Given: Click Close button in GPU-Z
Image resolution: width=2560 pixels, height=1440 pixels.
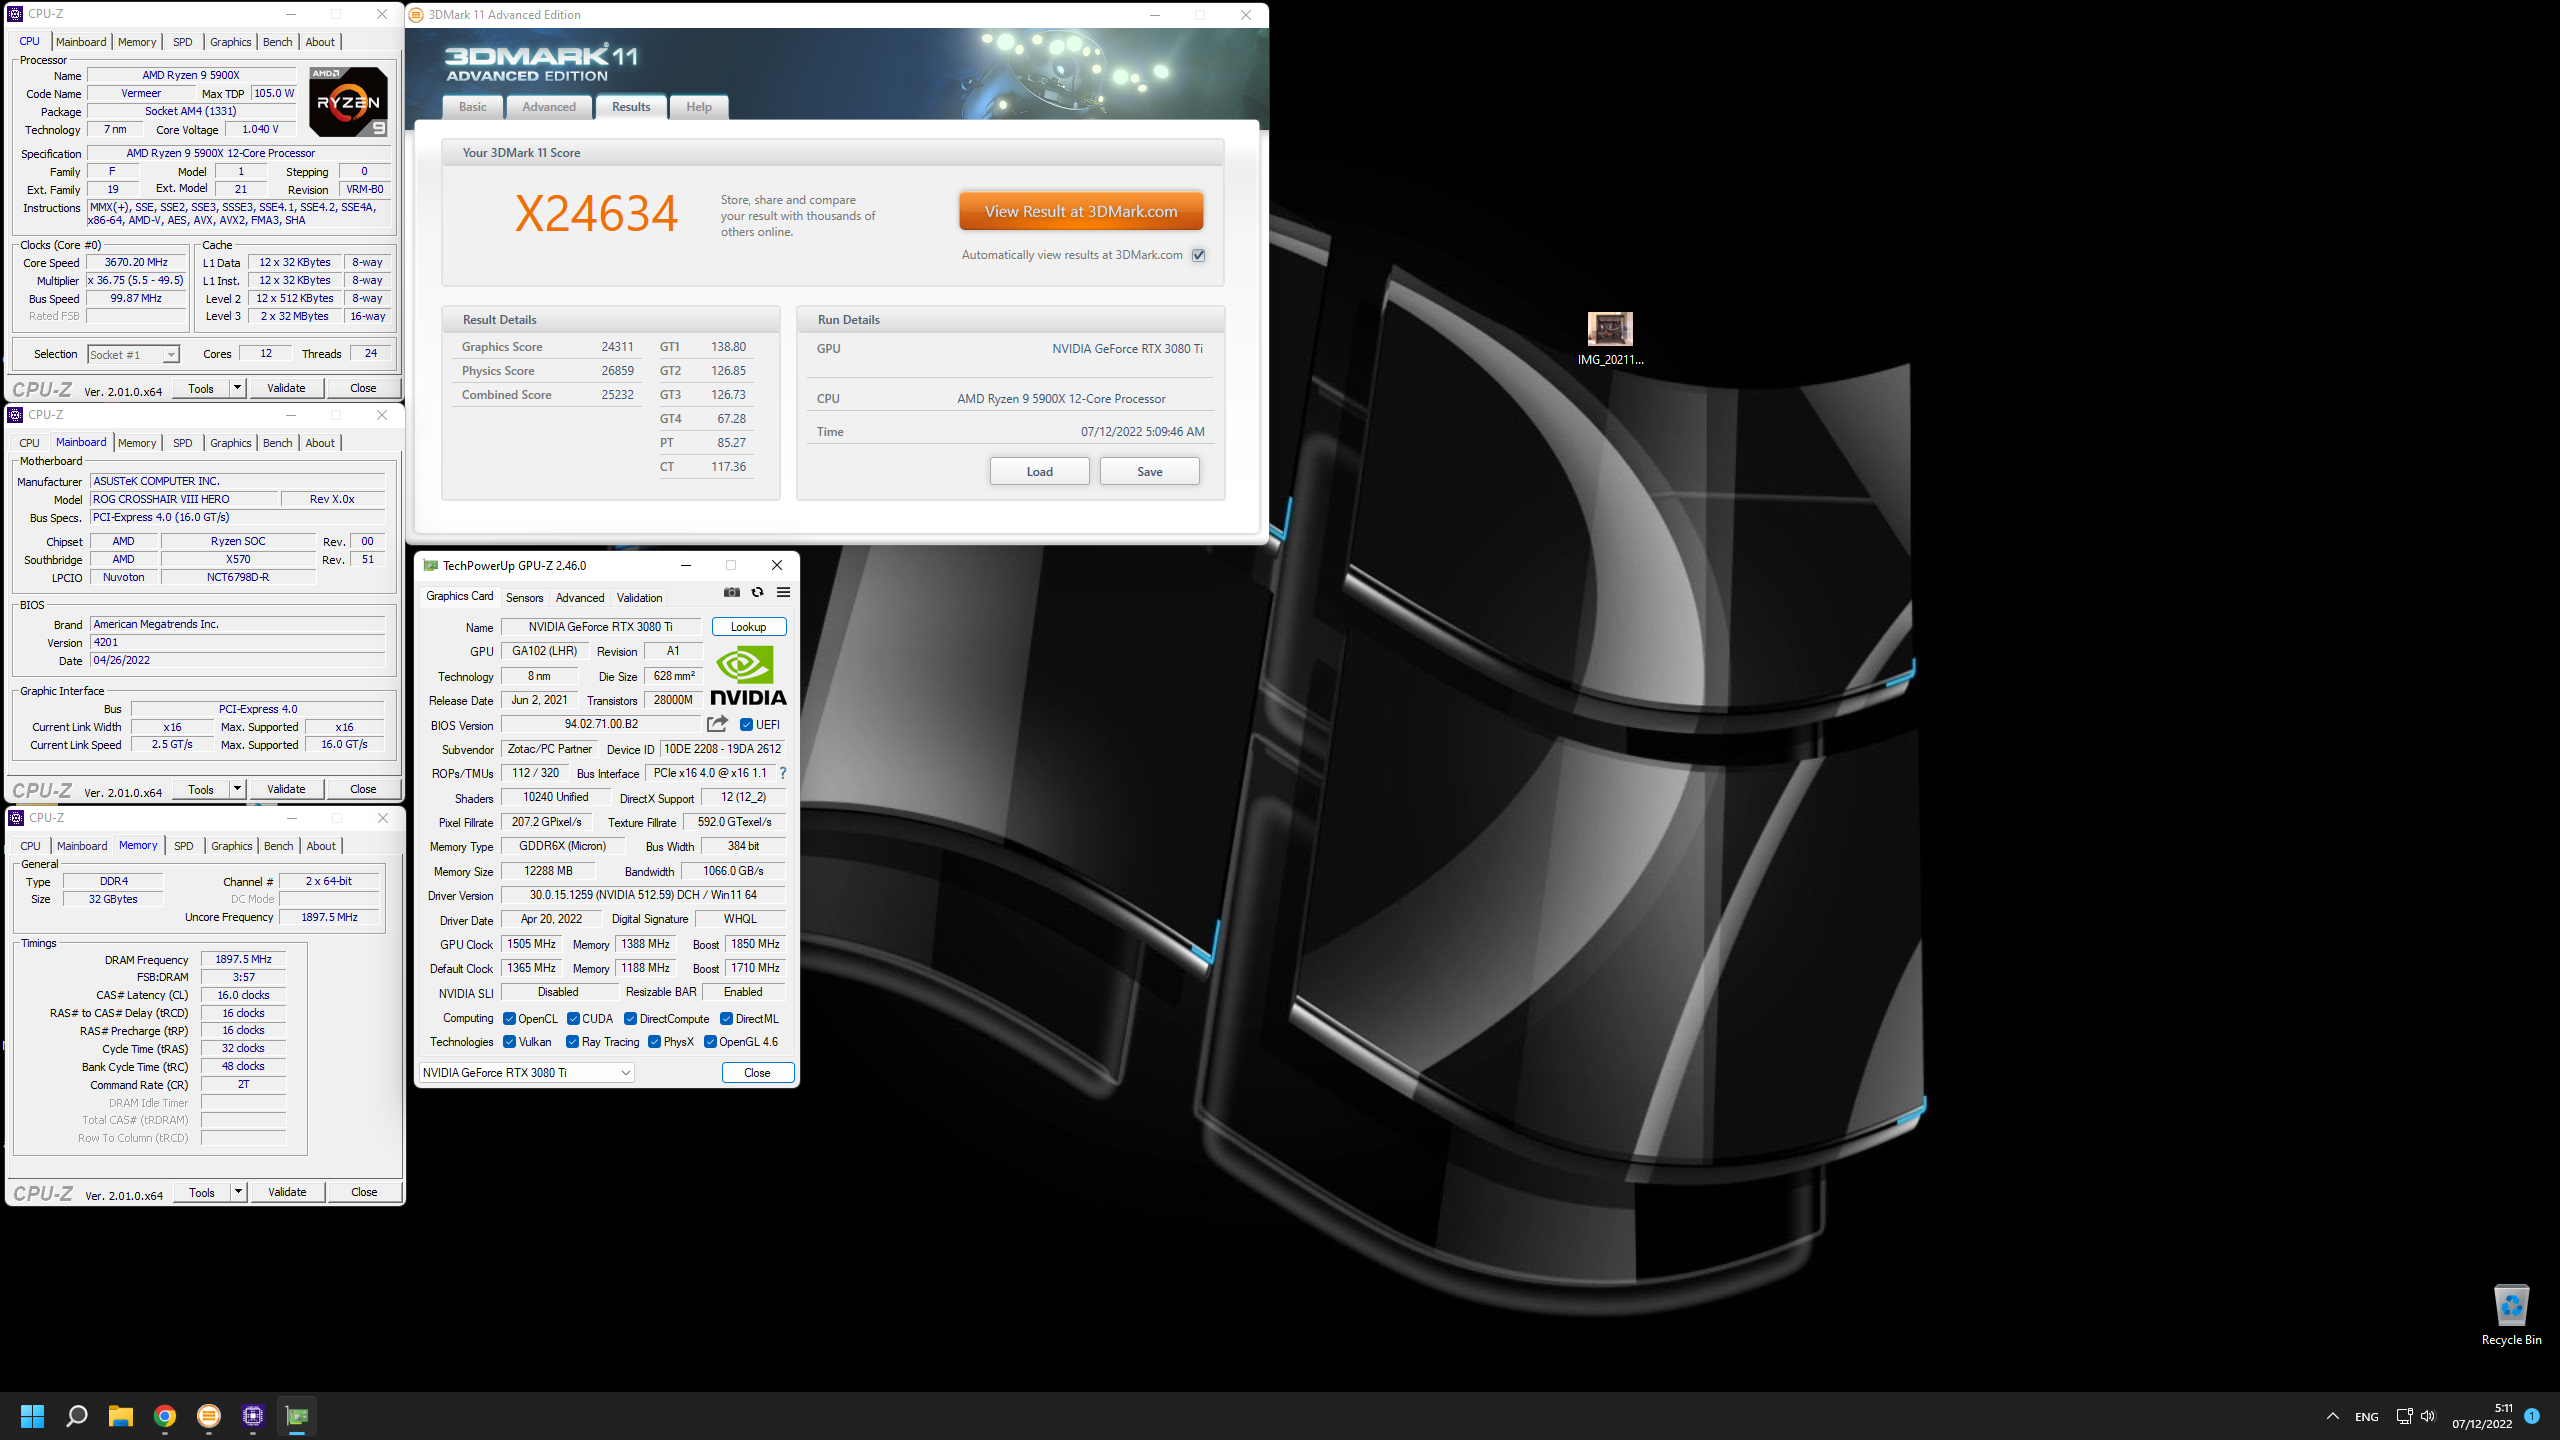Looking at the screenshot, I should [x=757, y=1073].
